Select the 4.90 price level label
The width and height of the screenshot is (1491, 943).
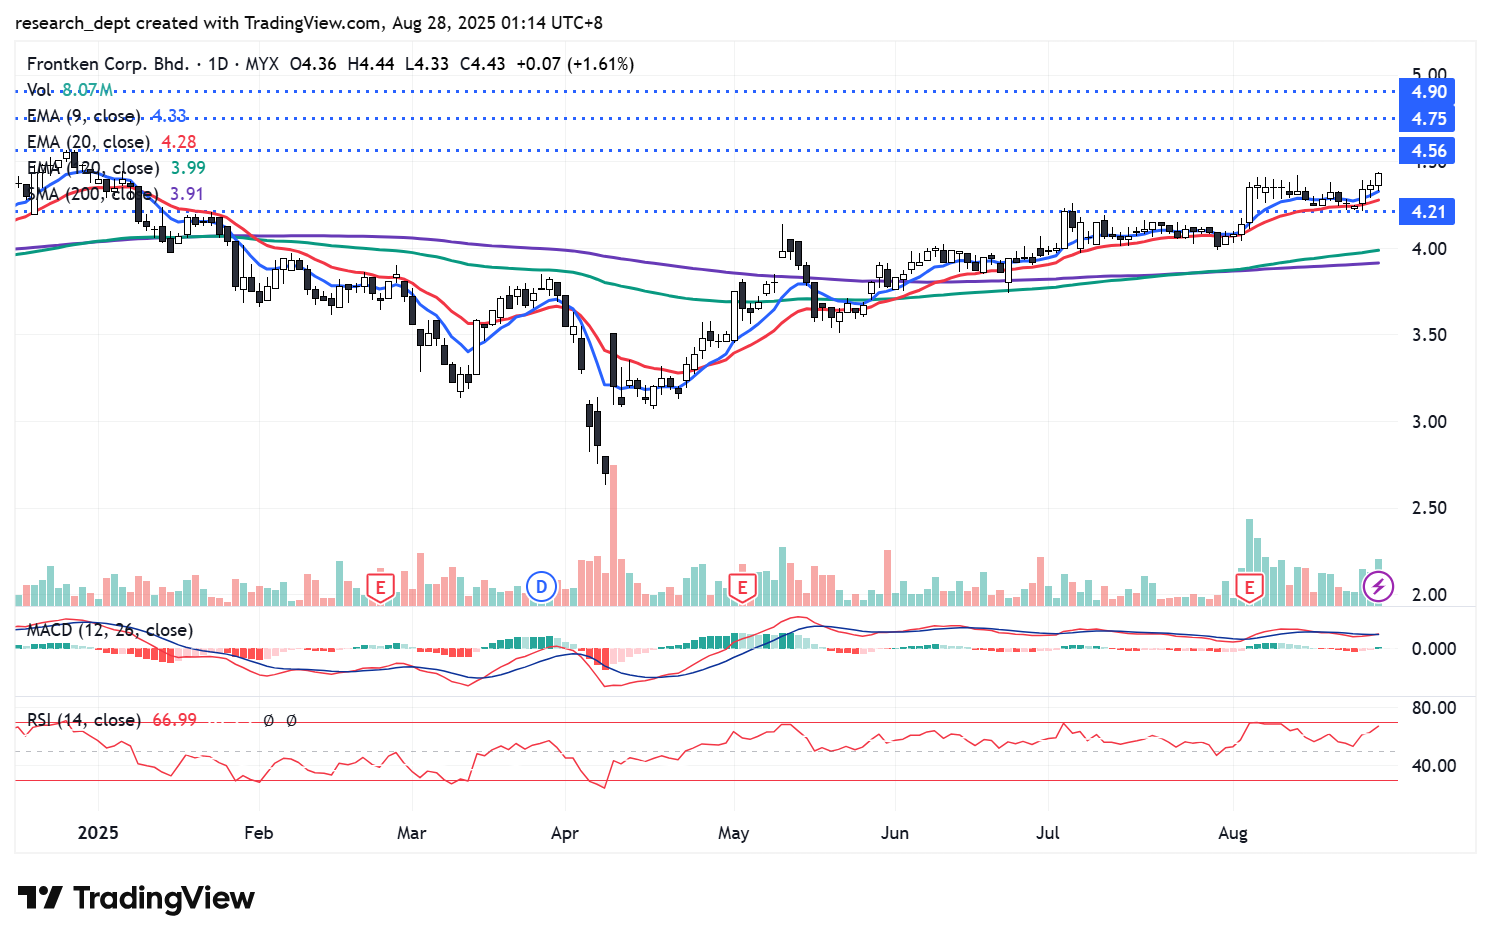pos(1429,92)
